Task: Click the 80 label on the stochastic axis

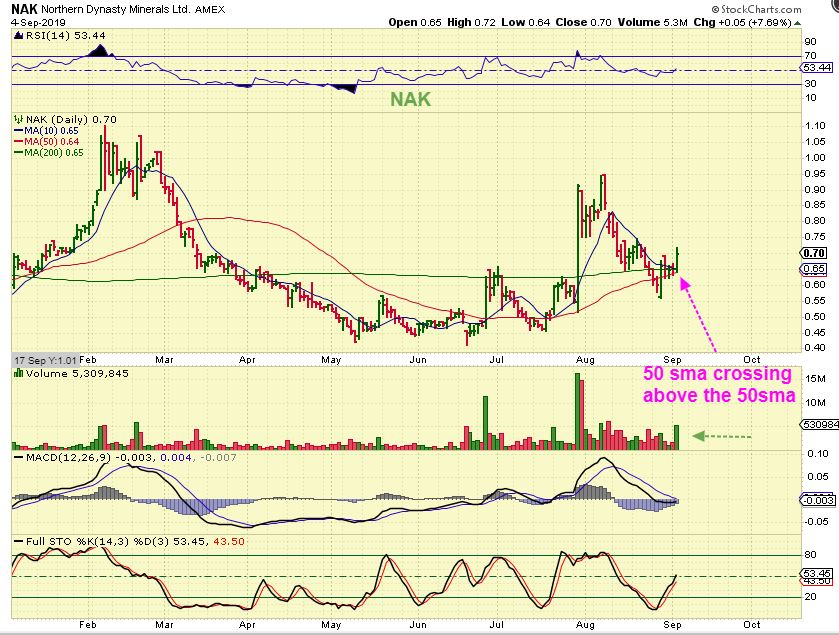Action: coord(810,555)
